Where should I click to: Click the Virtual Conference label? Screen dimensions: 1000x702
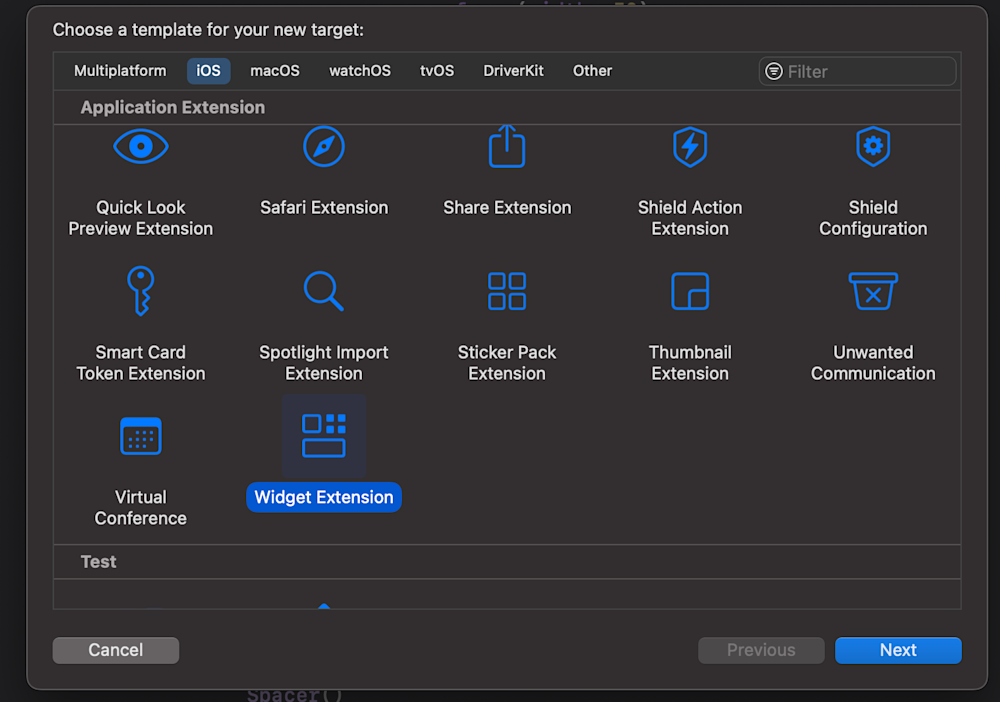tap(140, 508)
